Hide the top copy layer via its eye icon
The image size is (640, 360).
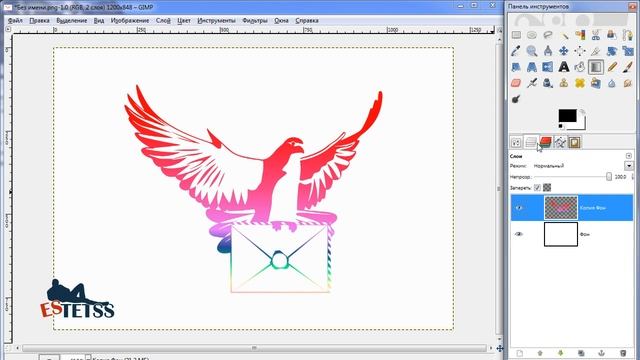[519, 208]
